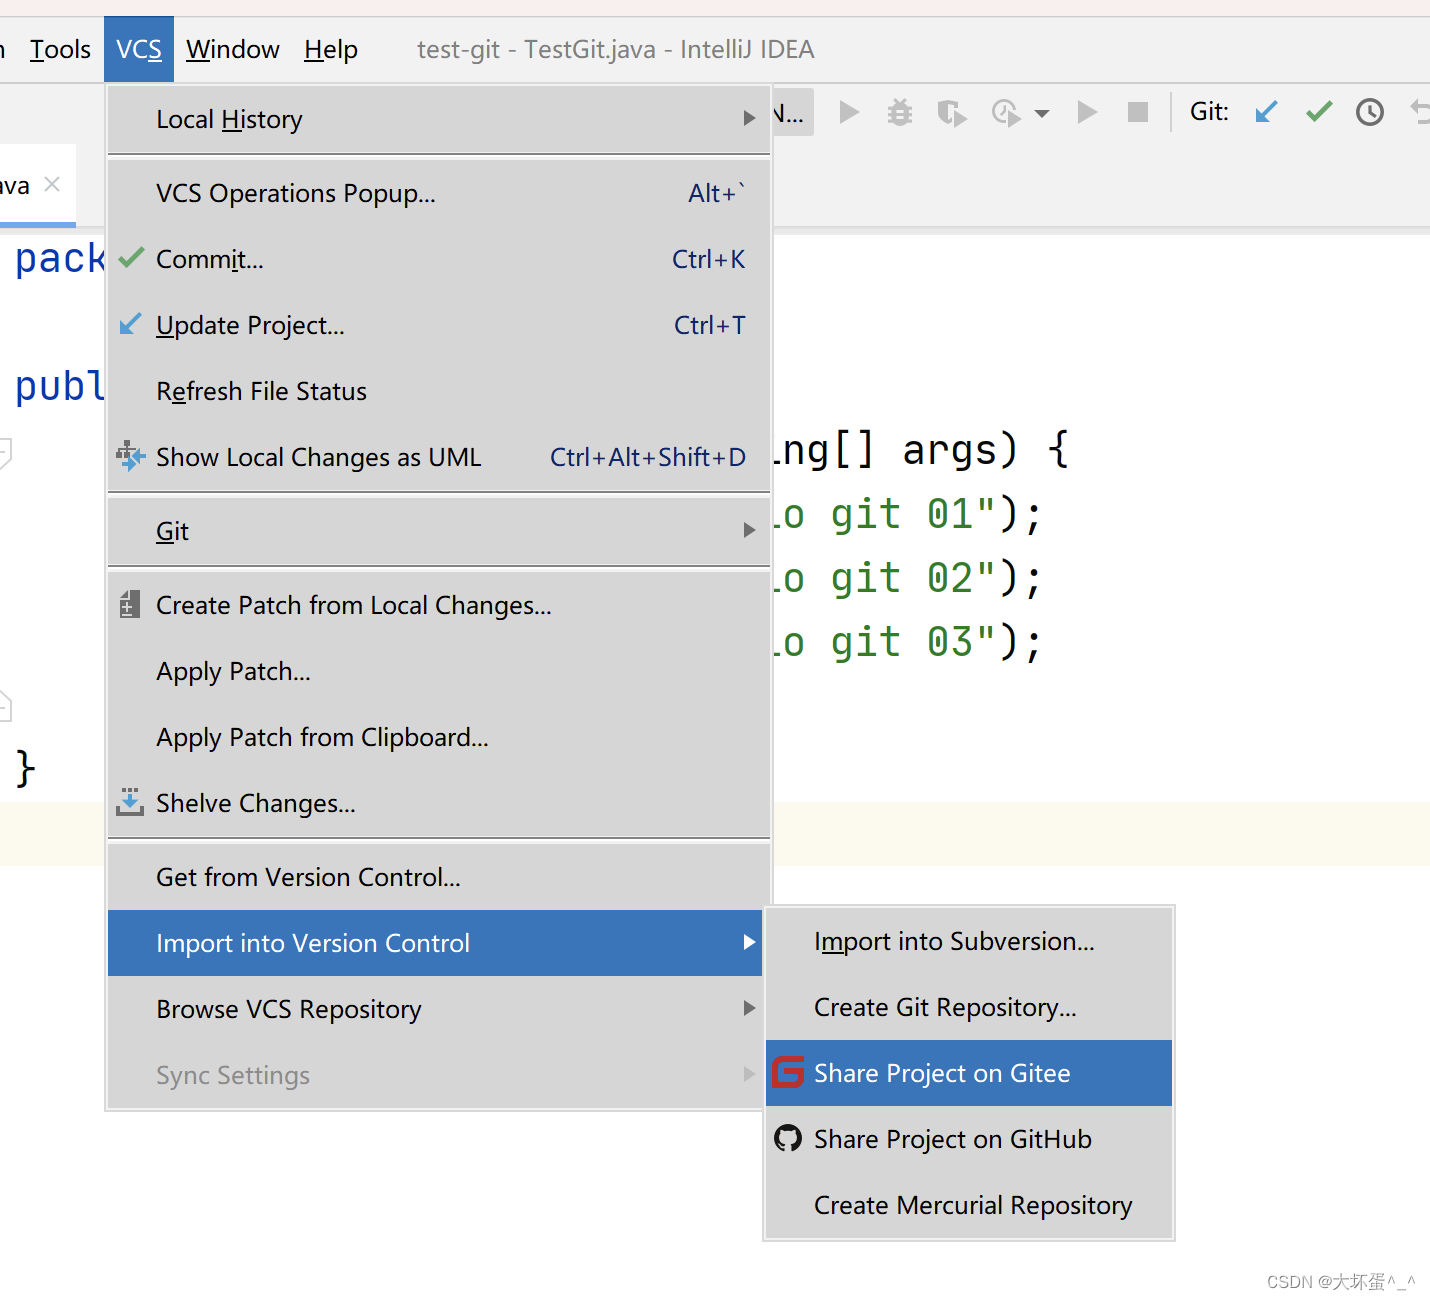Click code line containing git 03

908,642
